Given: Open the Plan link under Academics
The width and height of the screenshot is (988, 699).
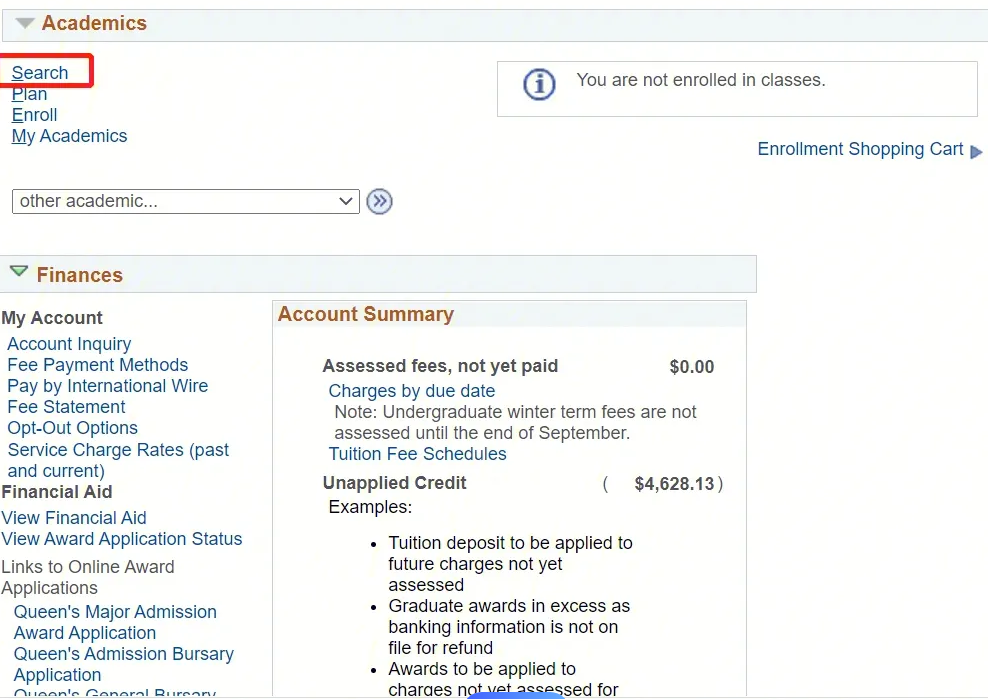Looking at the screenshot, I should [30, 94].
